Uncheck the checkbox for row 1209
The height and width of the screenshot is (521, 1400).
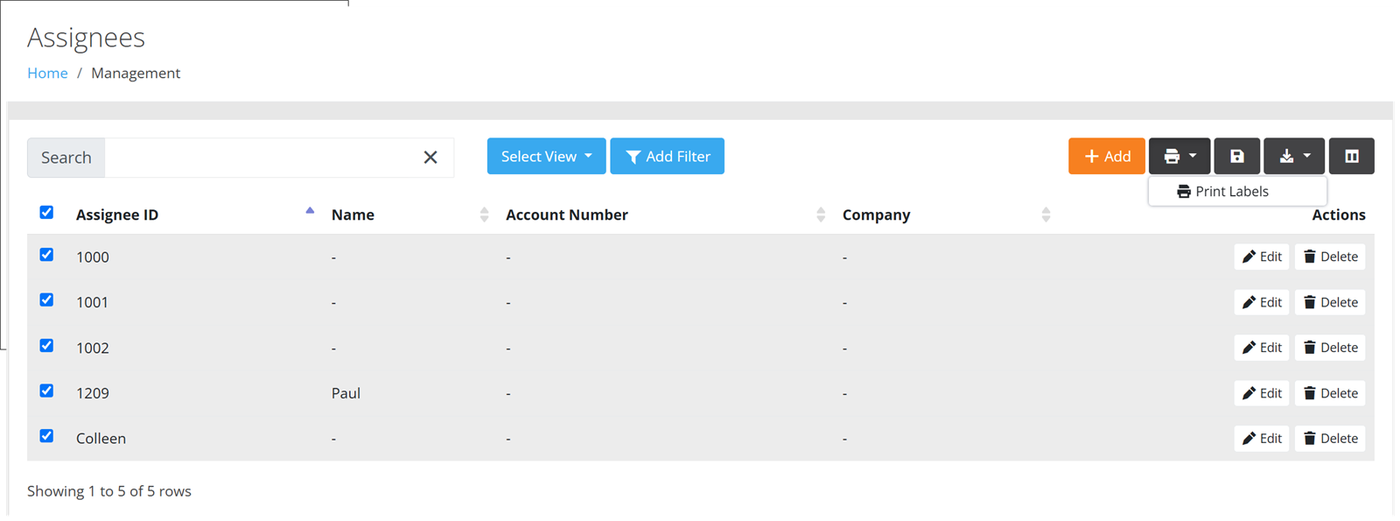pyautogui.click(x=46, y=390)
